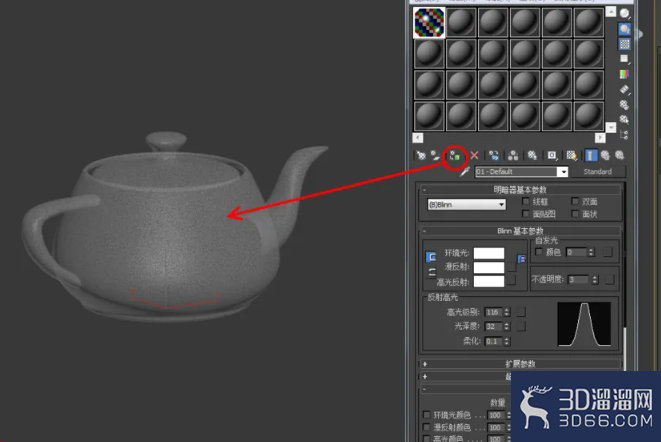The image size is (661, 442).
Task: Toggle the Show End Result icon
Action: click(x=591, y=156)
